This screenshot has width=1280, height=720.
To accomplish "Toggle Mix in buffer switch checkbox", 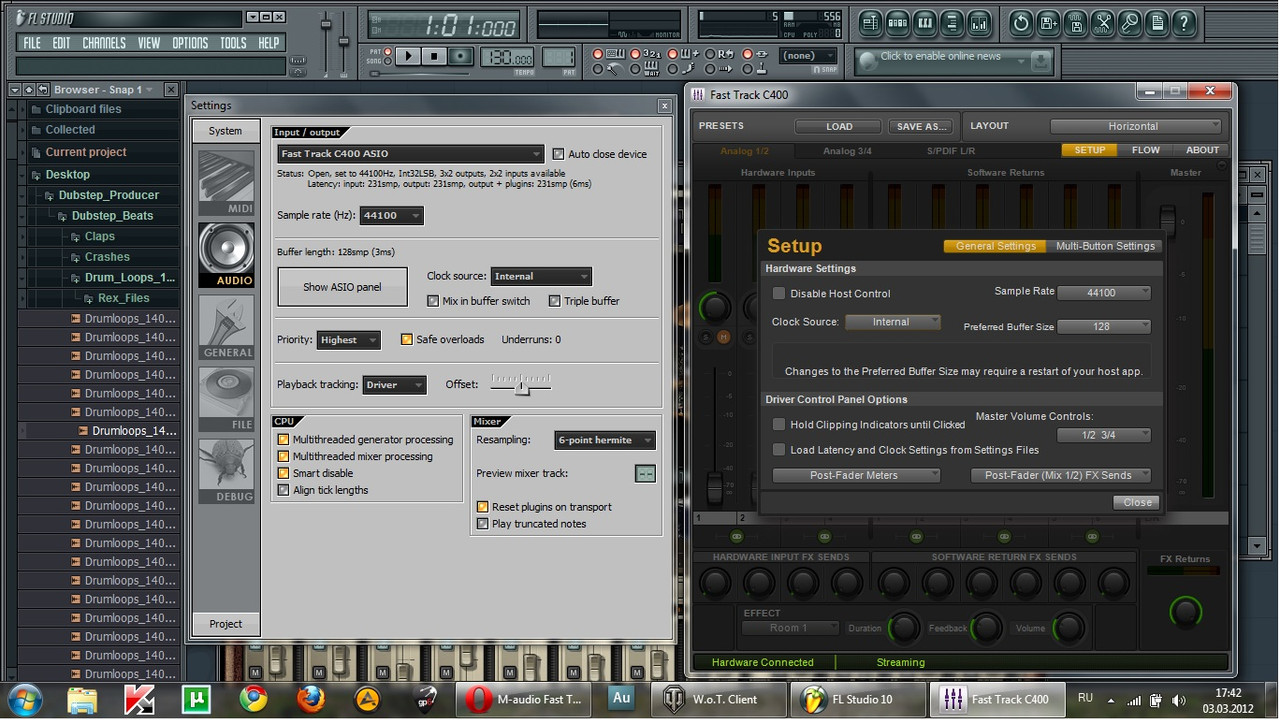I will click(433, 301).
